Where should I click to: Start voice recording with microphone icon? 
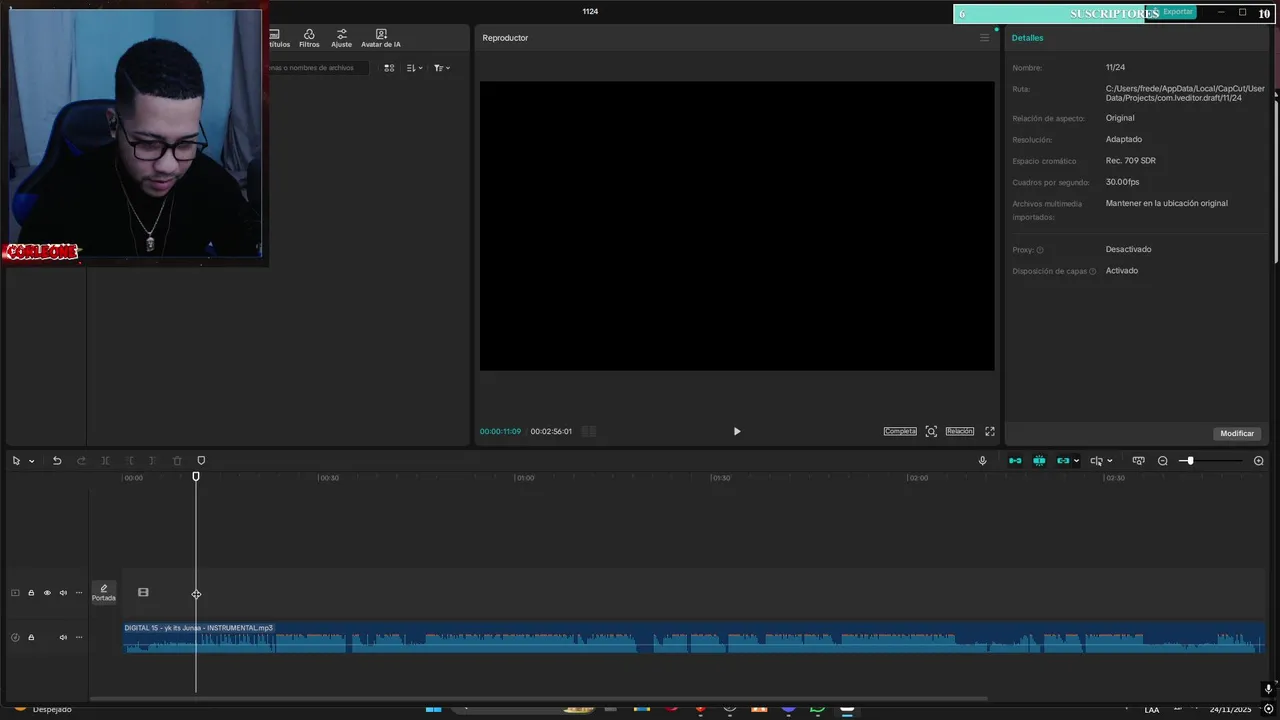[982, 461]
